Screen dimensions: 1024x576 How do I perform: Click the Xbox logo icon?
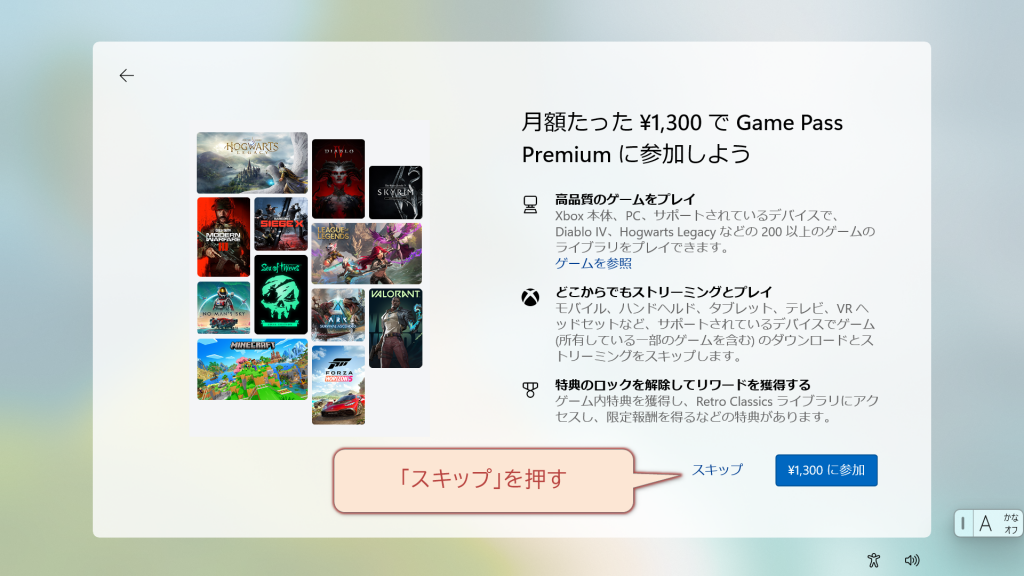530,298
